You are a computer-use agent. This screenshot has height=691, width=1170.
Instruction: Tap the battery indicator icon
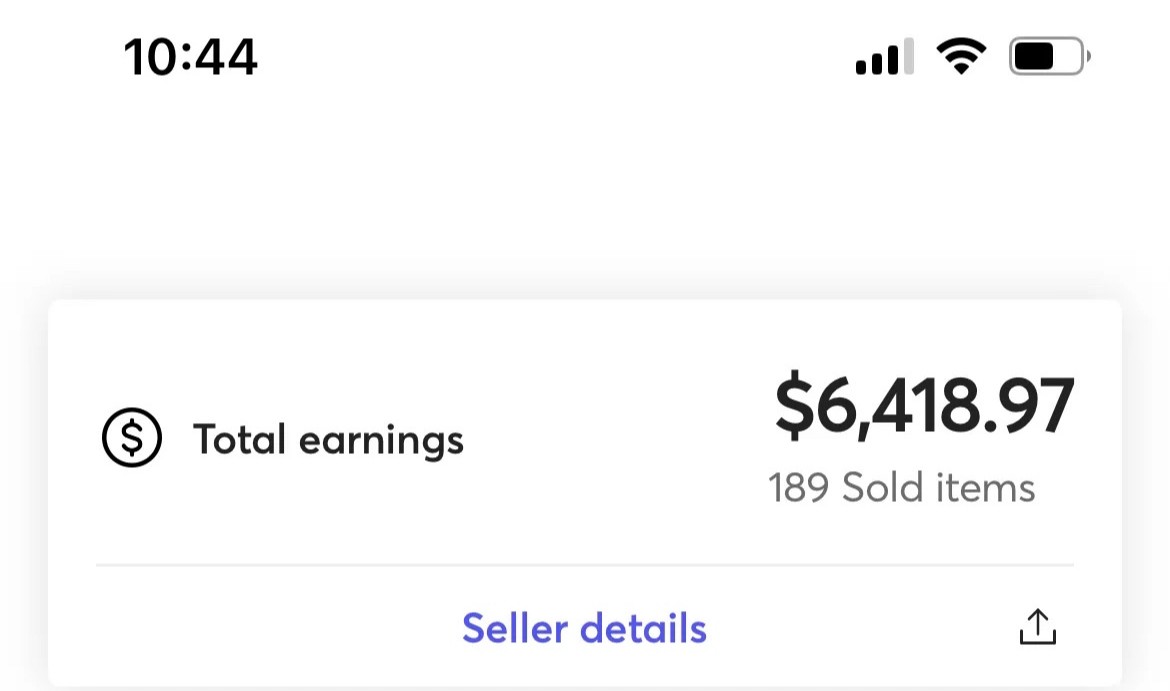pyautogui.click(x=1050, y=56)
